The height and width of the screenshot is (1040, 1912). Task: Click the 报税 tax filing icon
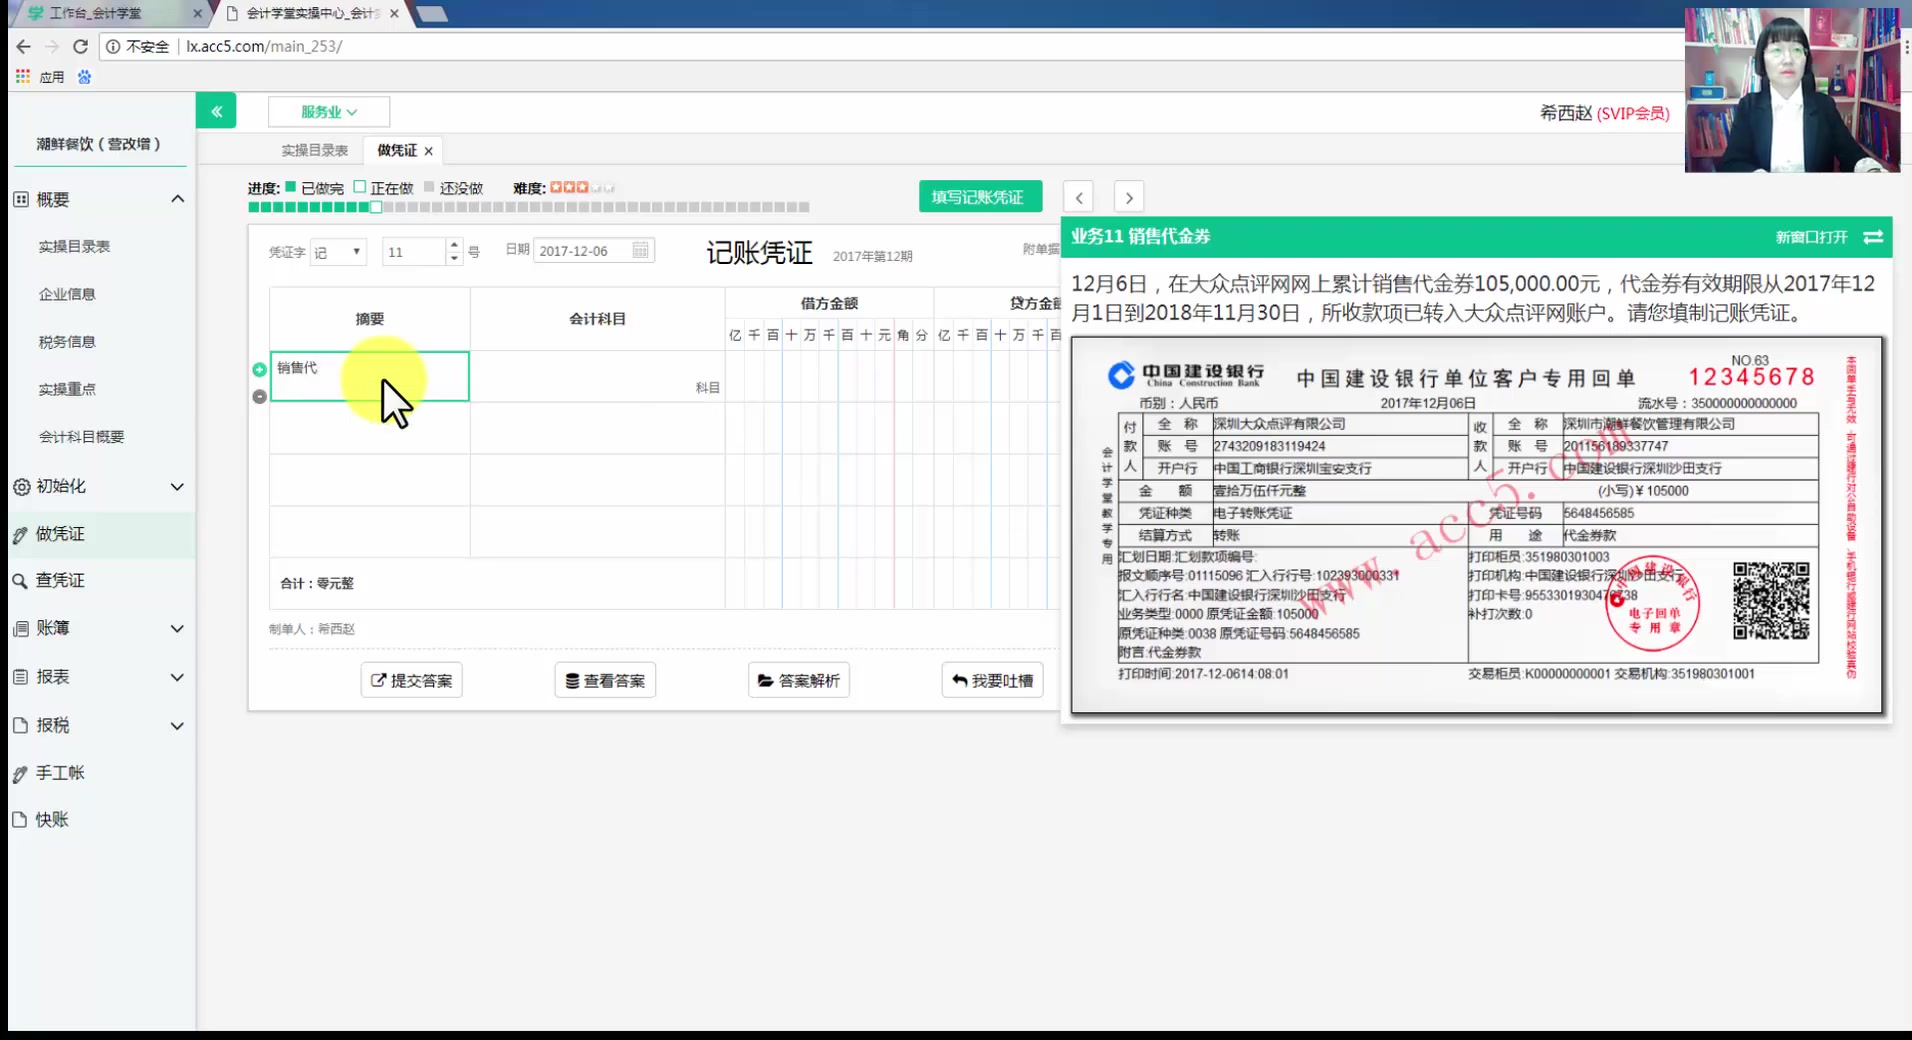tap(18, 725)
